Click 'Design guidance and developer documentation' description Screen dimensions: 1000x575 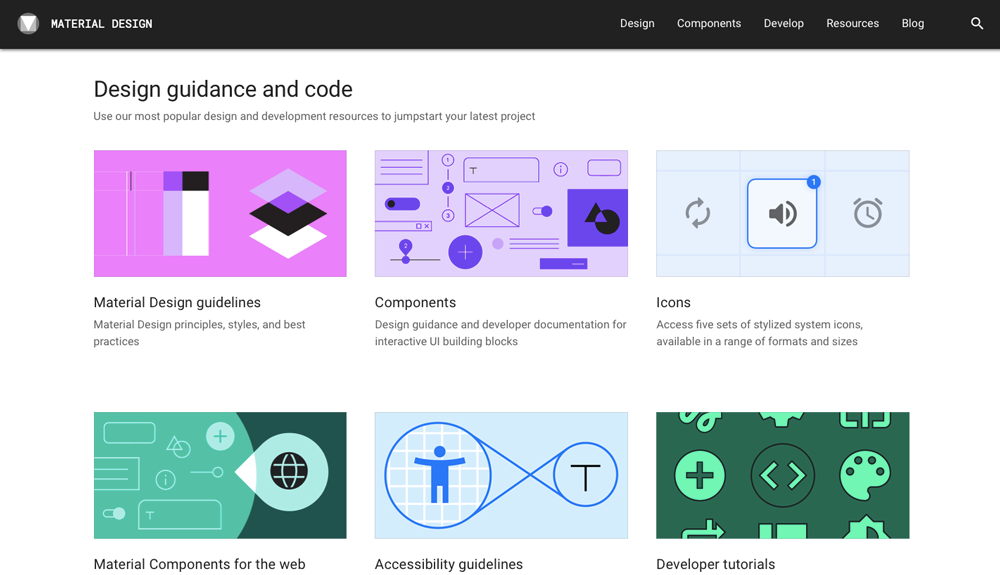501,333
